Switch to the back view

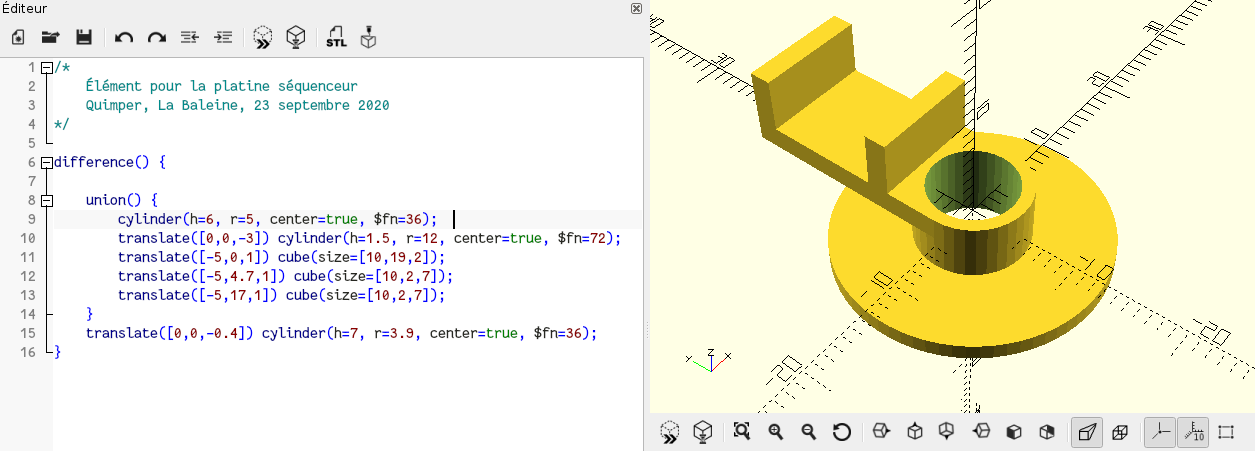click(x=1047, y=432)
